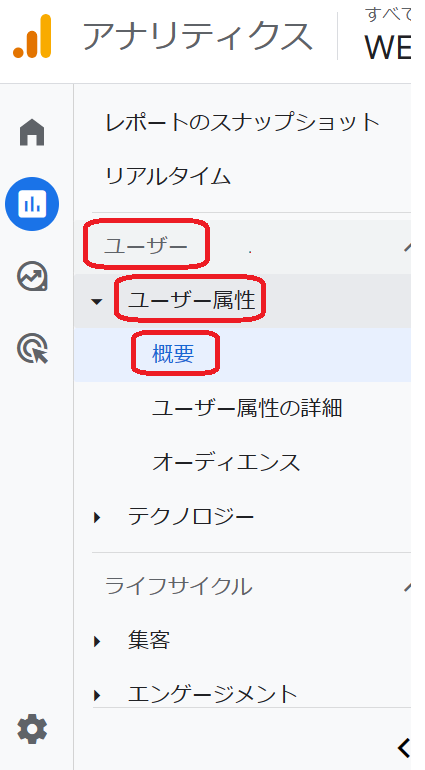Open the Advertising target cursor icon
Image resolution: width=425 pixels, height=770 pixels.
[x=32, y=349]
